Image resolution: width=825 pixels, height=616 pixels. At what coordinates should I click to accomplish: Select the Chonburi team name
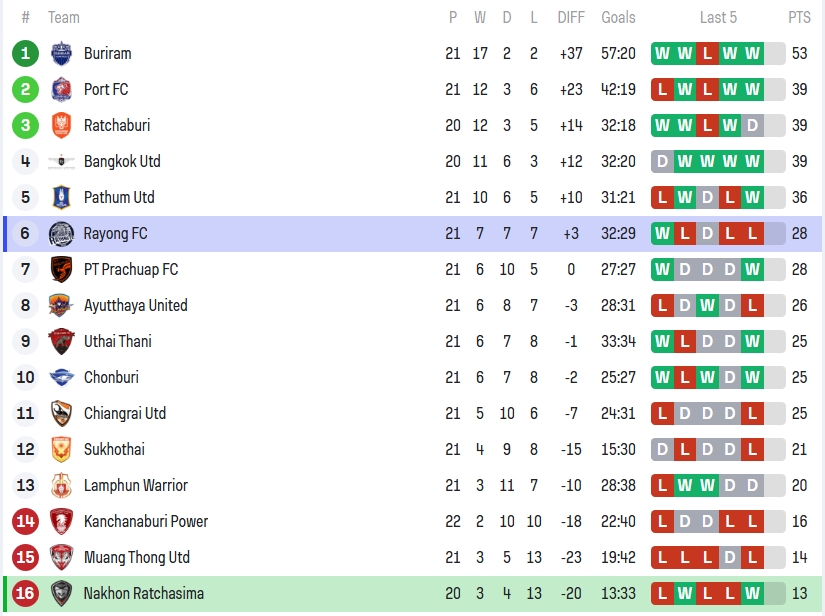111,377
